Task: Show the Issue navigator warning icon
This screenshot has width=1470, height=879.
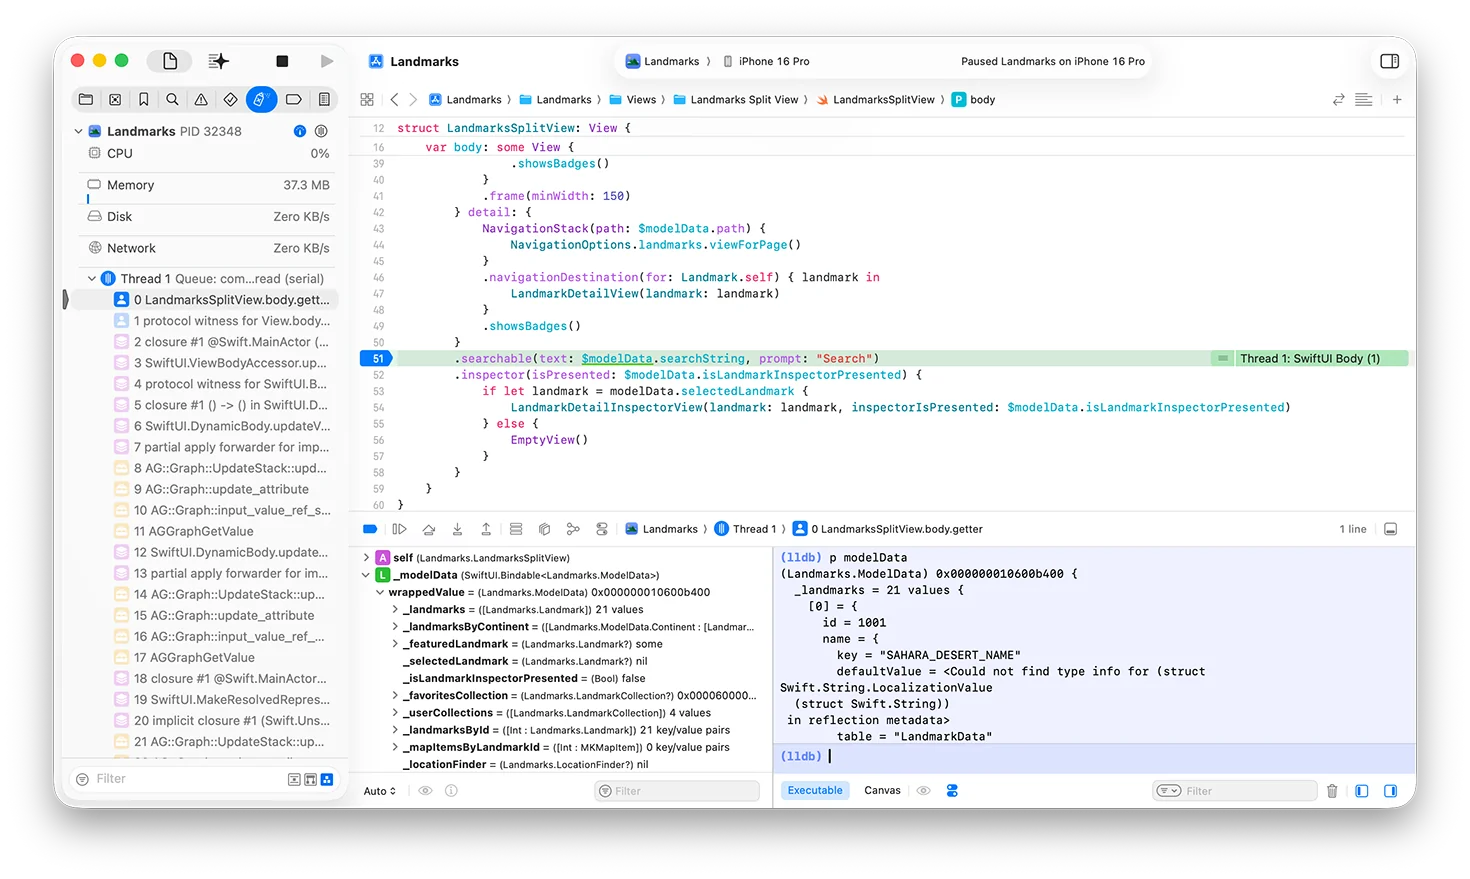Action: [x=201, y=99]
